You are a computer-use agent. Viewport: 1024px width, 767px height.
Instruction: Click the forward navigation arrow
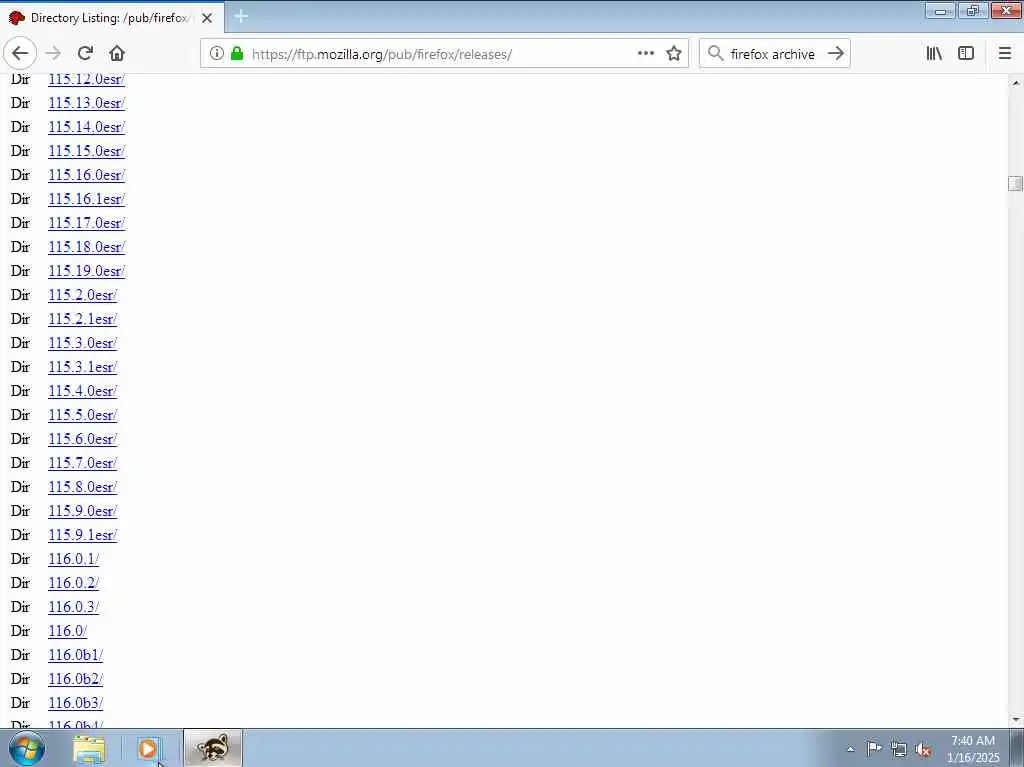pyautogui.click(x=54, y=54)
